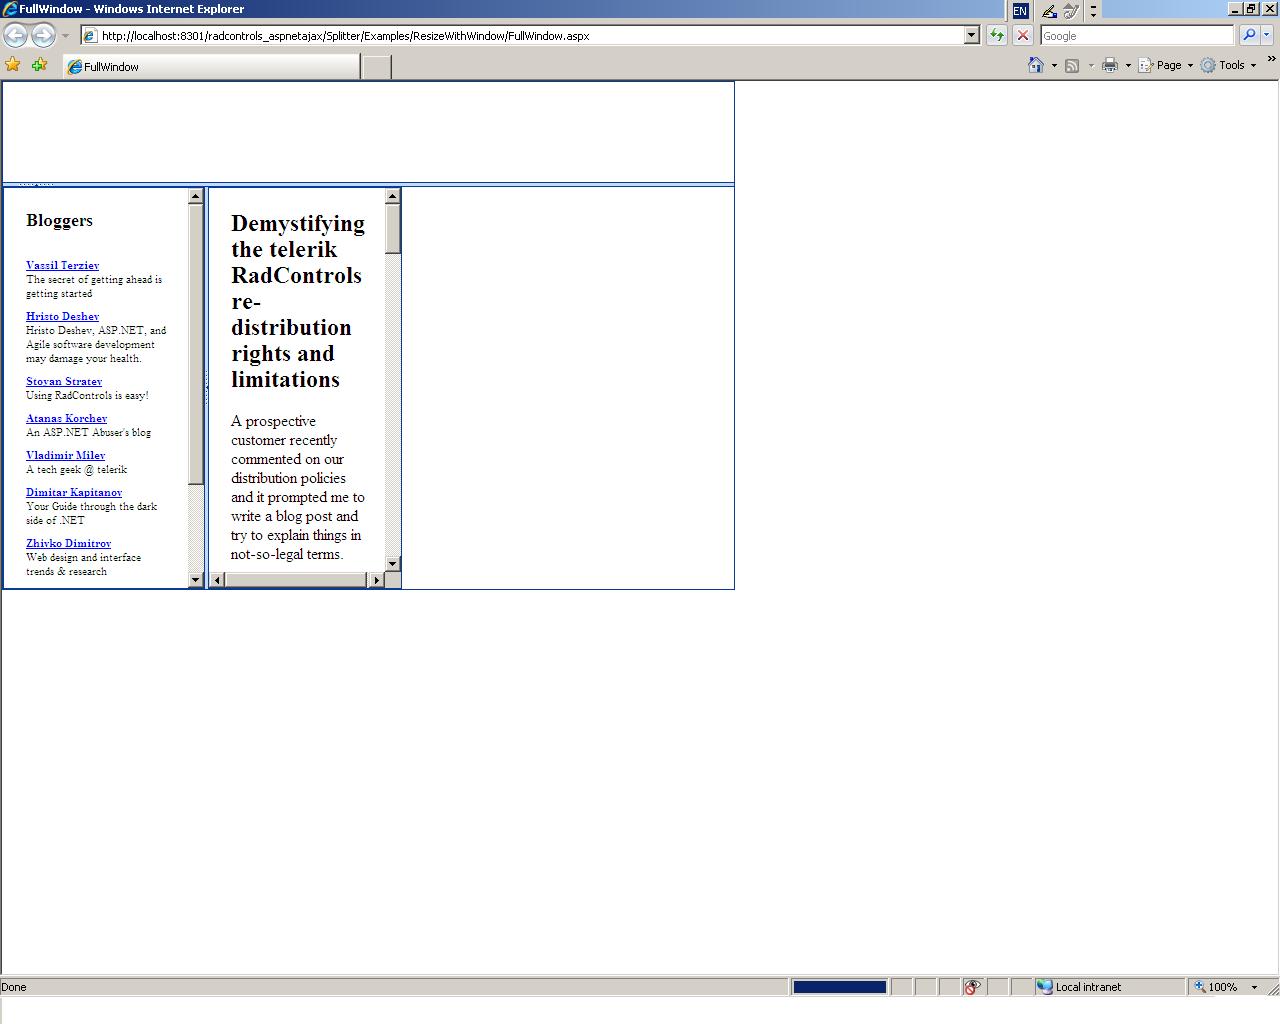This screenshot has width=1280, height=1024.
Task: Click the Home page icon
Action: click(1036, 65)
